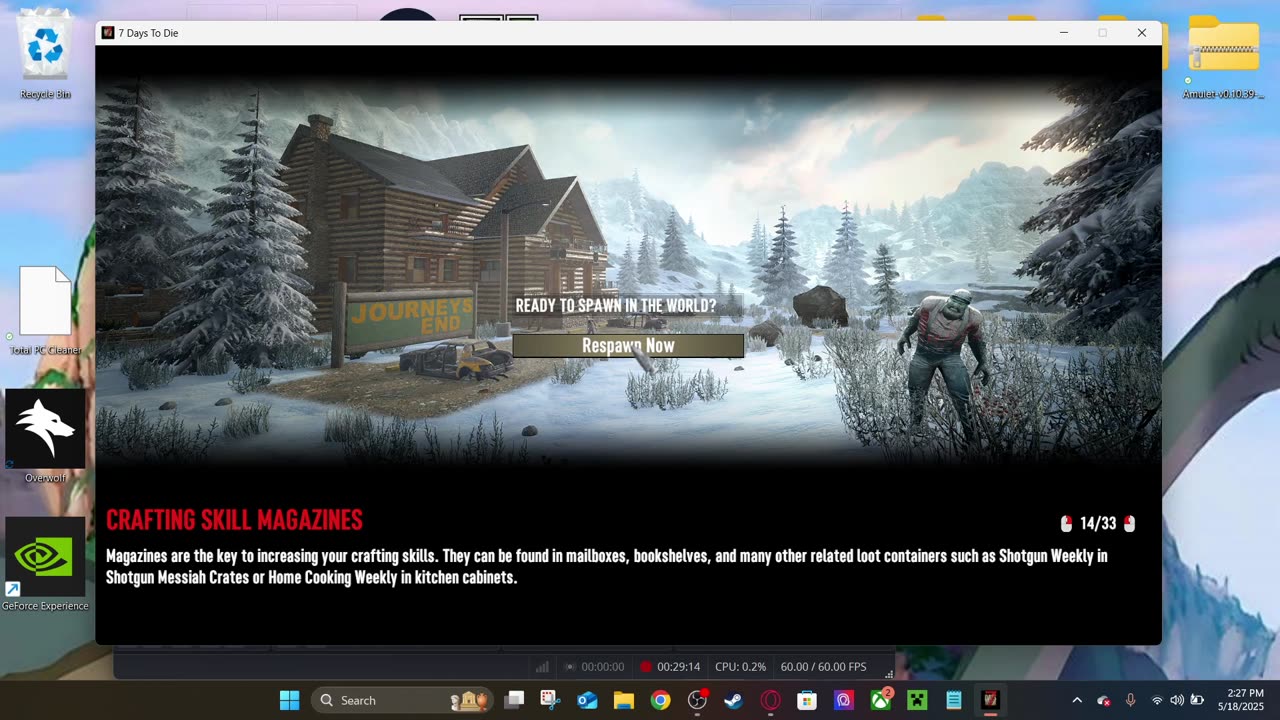Click the microphone tray icon
Viewport: 1280px width, 720px height.
(x=1131, y=700)
